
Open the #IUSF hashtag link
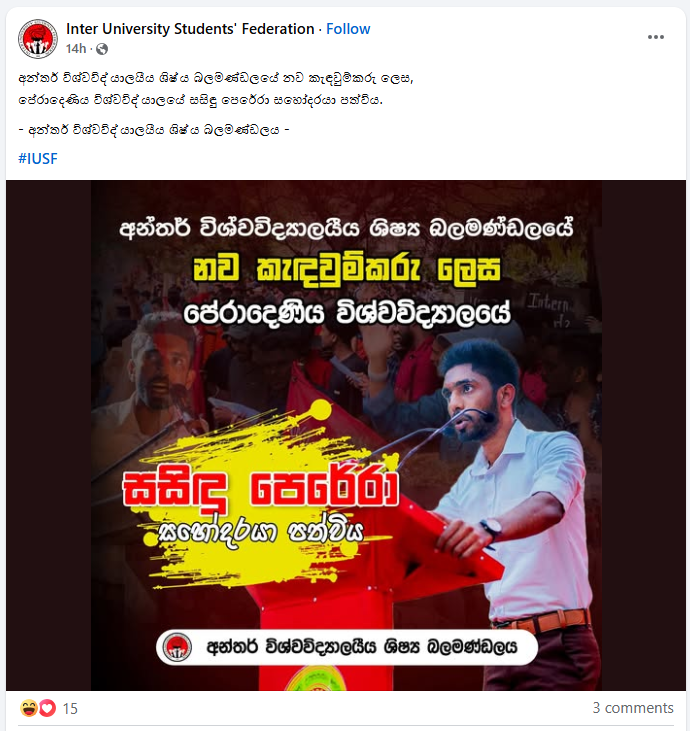coord(38,159)
